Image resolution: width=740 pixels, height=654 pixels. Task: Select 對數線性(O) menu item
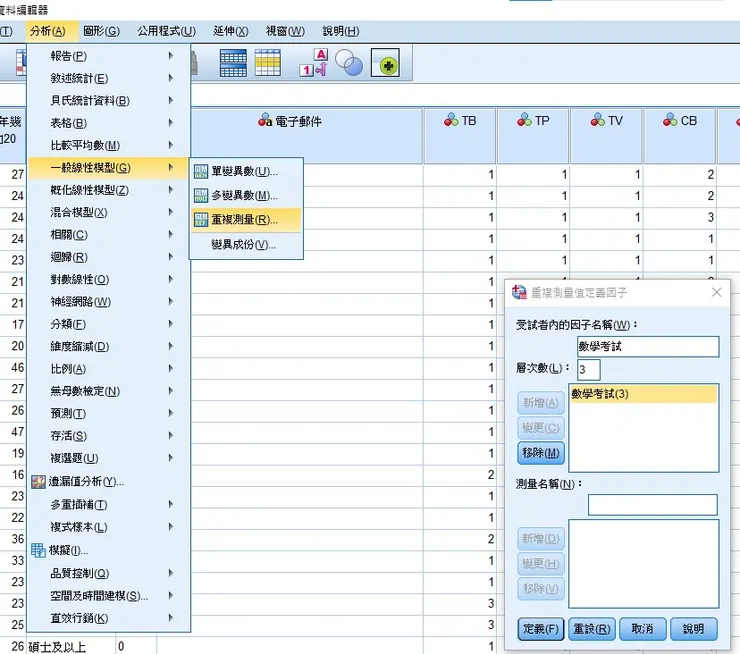(109, 280)
